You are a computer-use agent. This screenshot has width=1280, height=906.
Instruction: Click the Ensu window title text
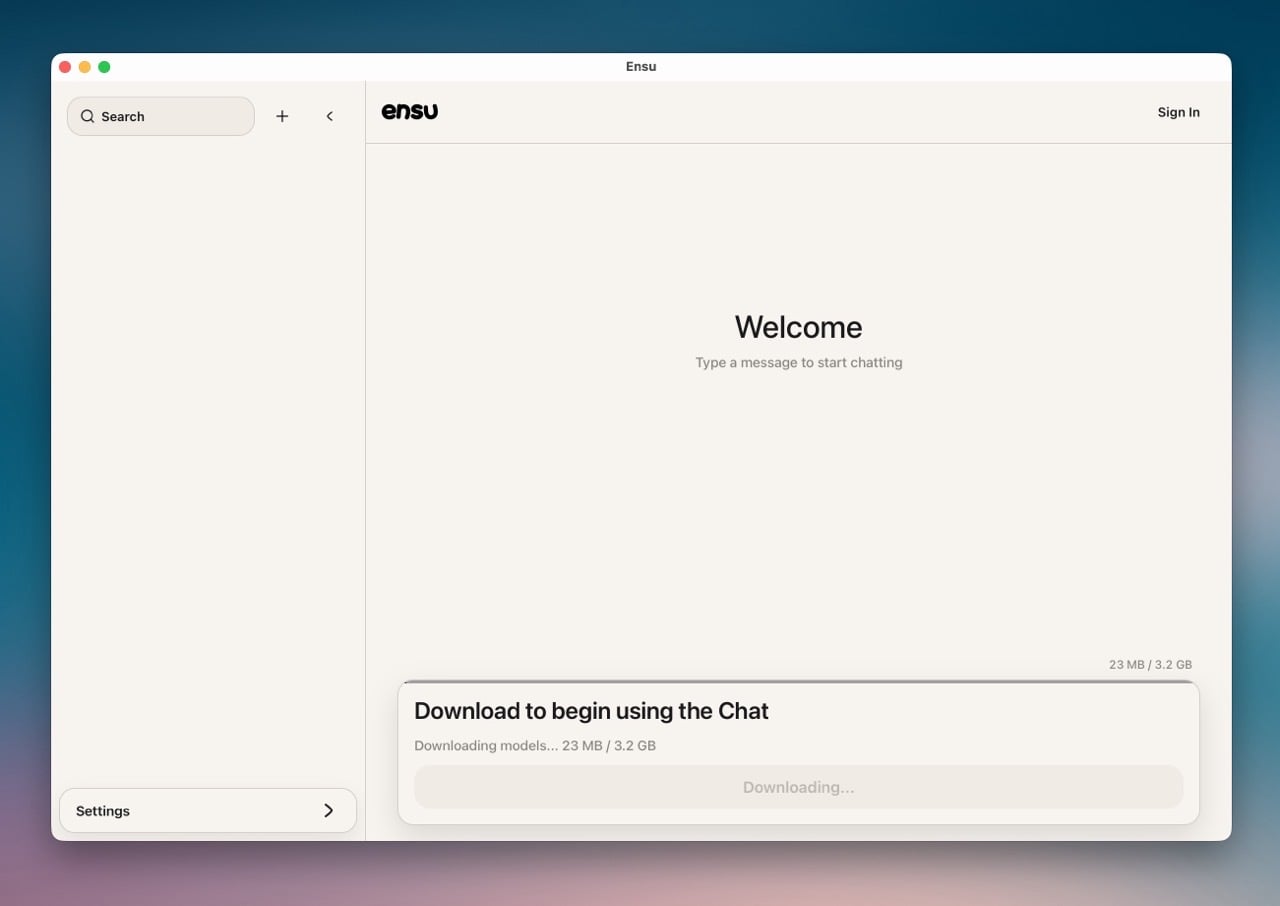coord(641,67)
